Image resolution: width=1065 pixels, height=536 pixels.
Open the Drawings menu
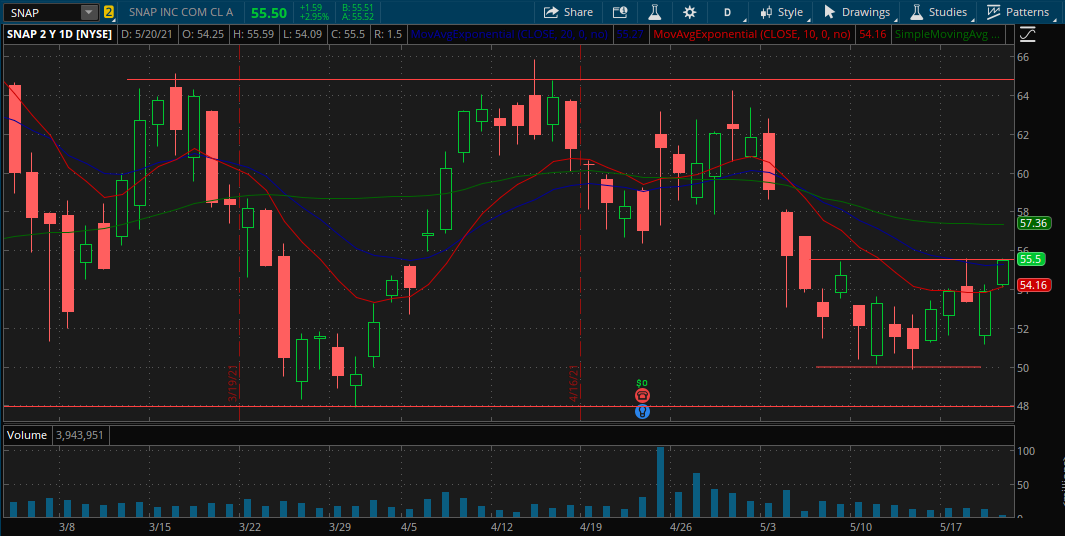[856, 12]
